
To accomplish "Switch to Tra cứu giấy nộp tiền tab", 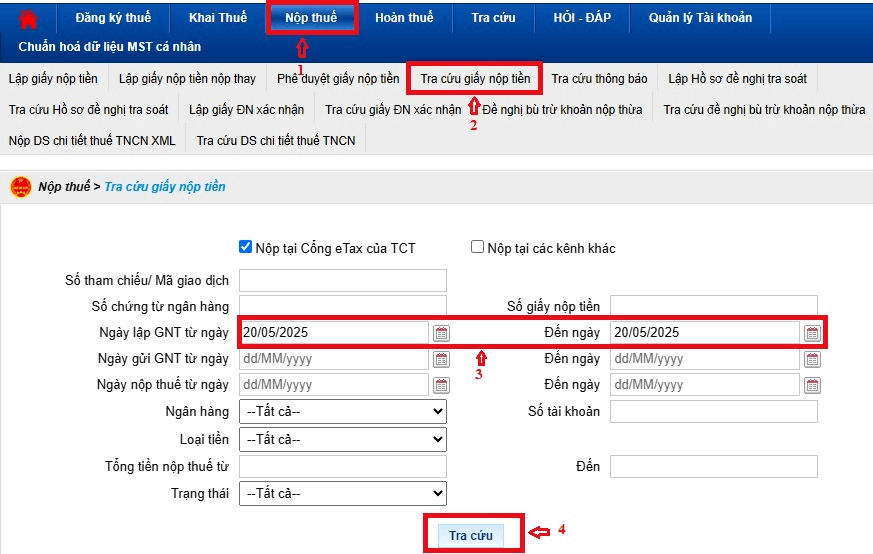I will [x=475, y=79].
